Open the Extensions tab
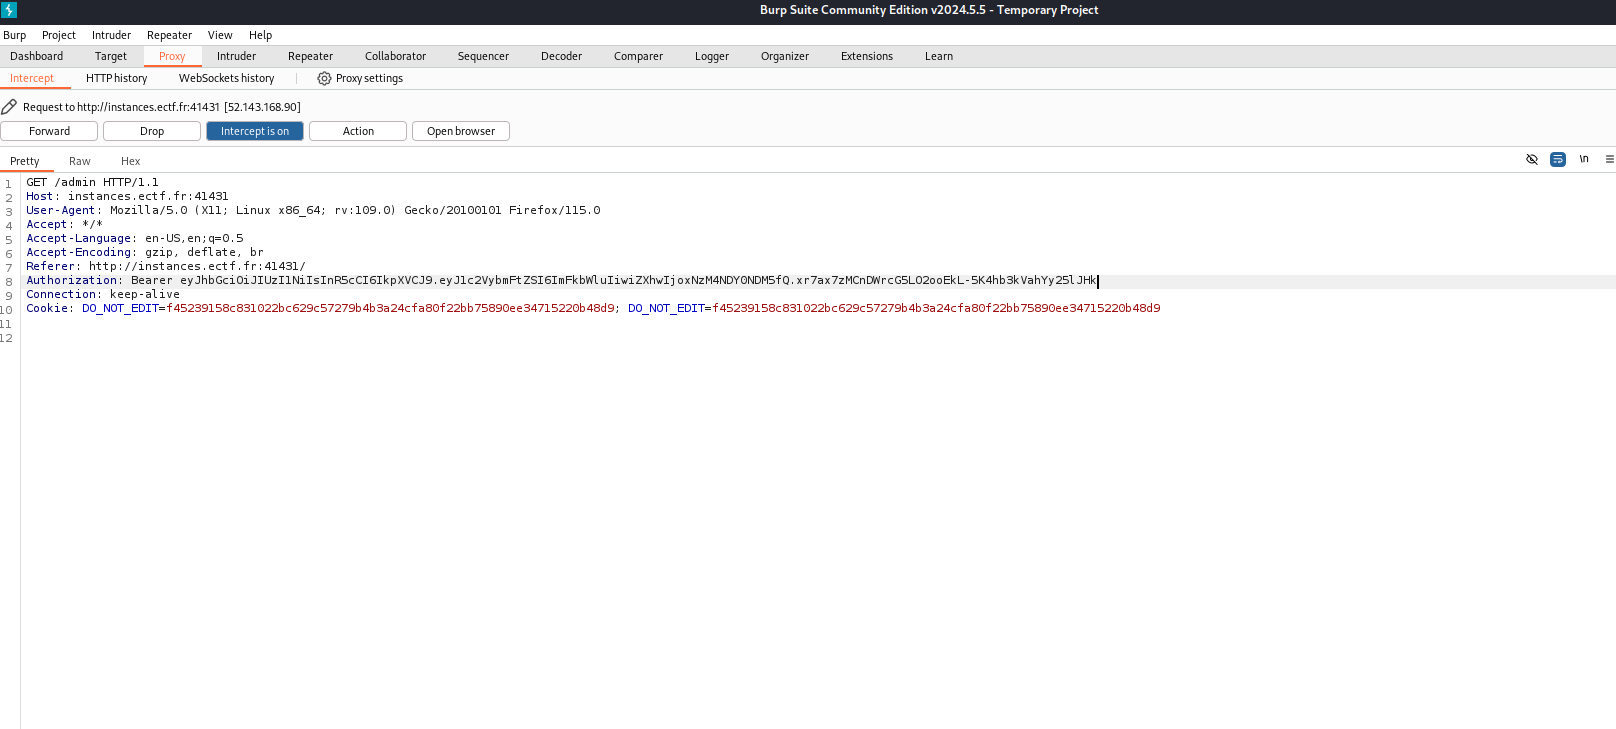 tap(867, 56)
